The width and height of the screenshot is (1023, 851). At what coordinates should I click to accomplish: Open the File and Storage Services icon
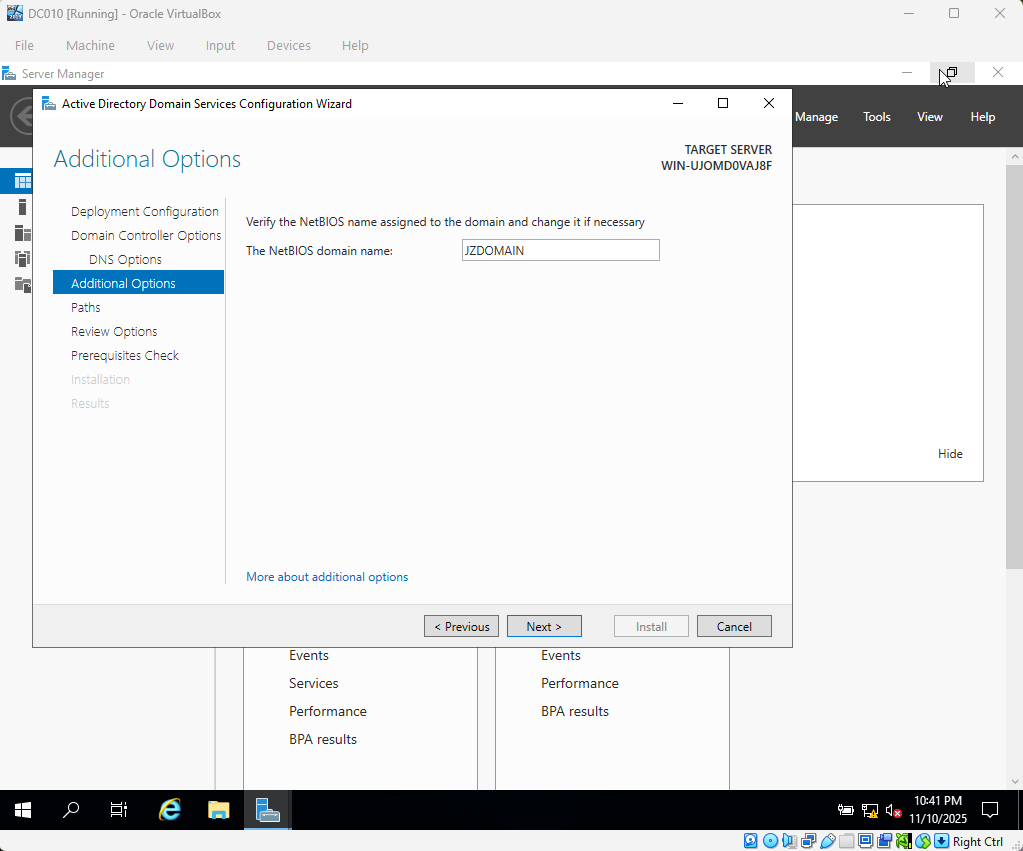(21, 285)
